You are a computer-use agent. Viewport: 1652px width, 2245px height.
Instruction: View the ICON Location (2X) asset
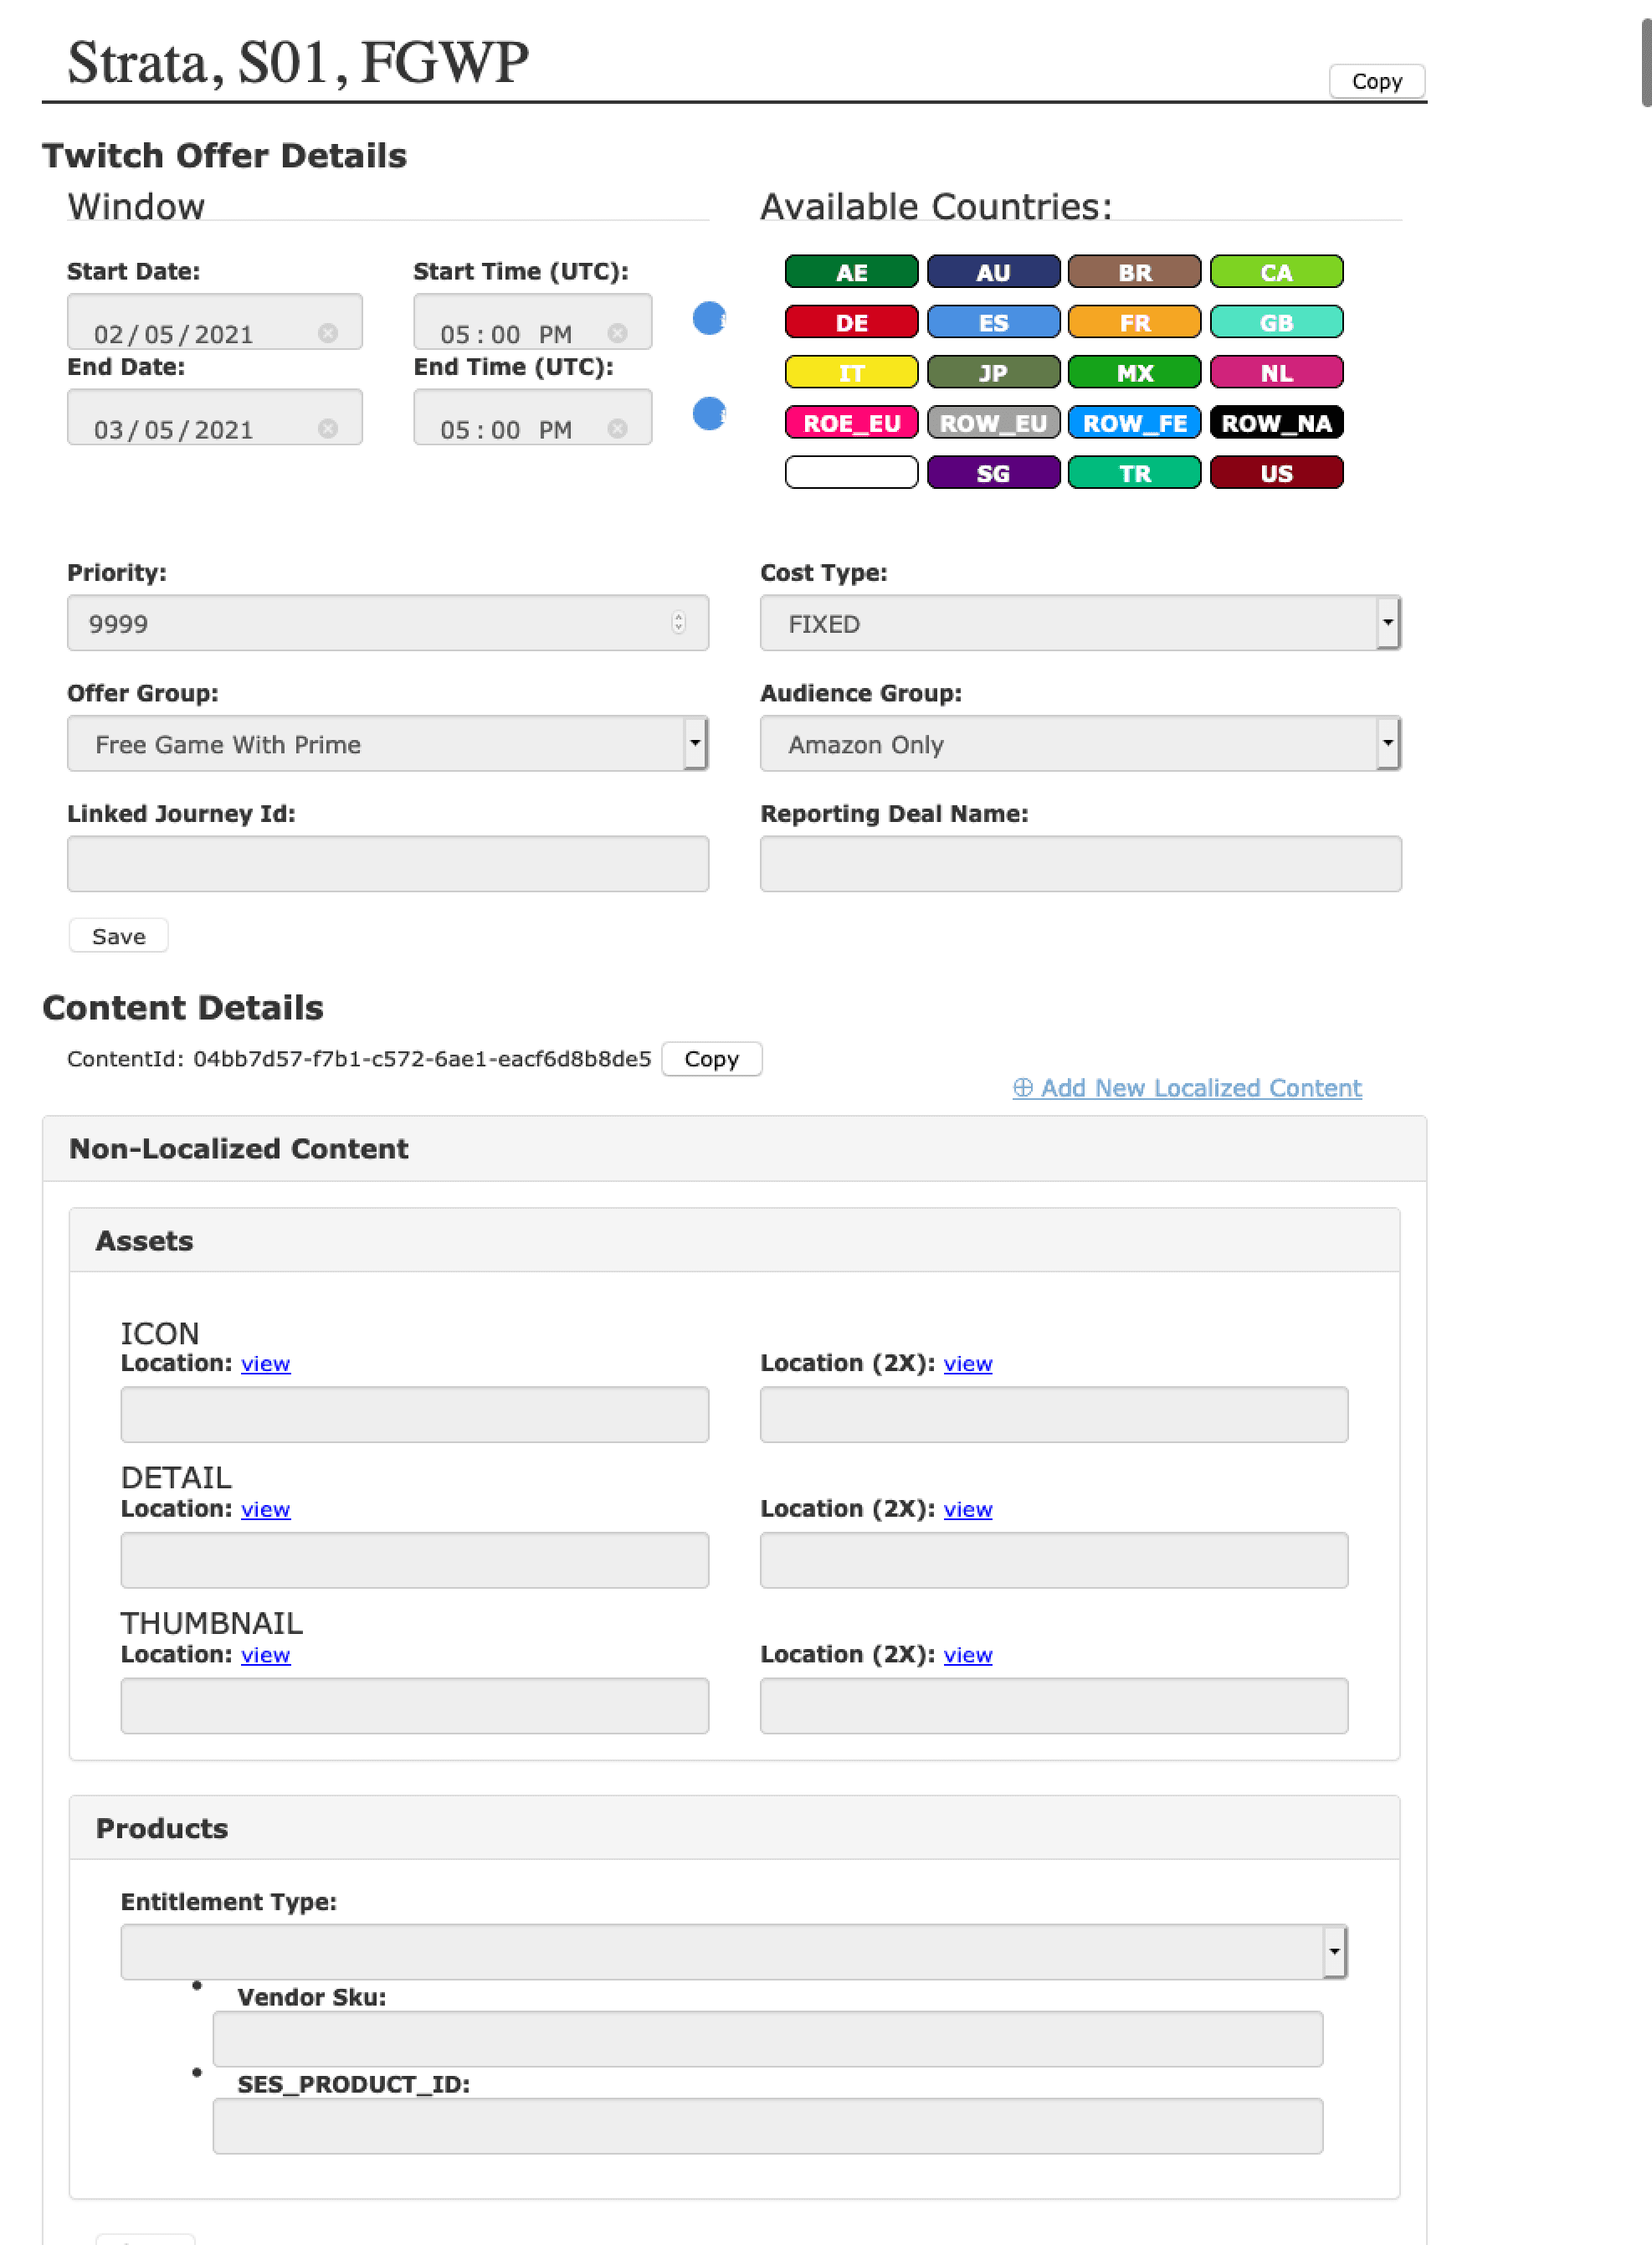coord(968,1363)
